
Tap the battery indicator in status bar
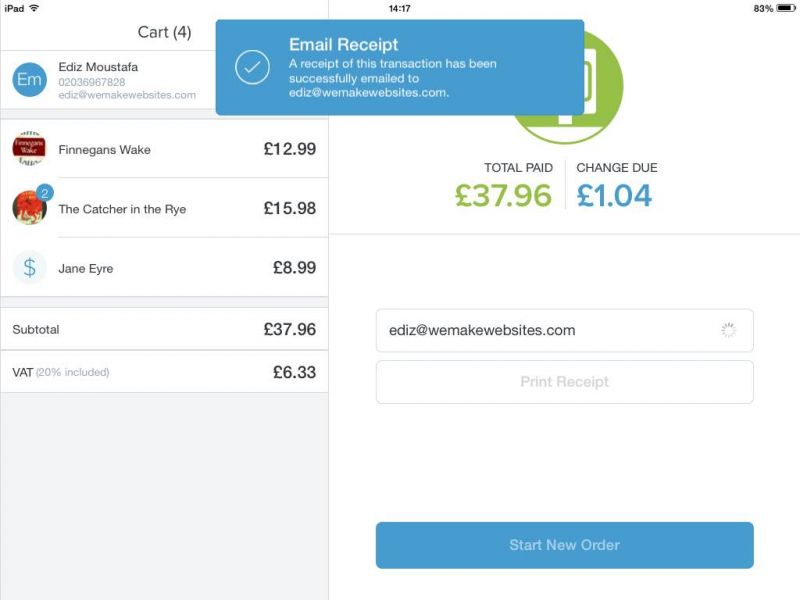[x=785, y=8]
